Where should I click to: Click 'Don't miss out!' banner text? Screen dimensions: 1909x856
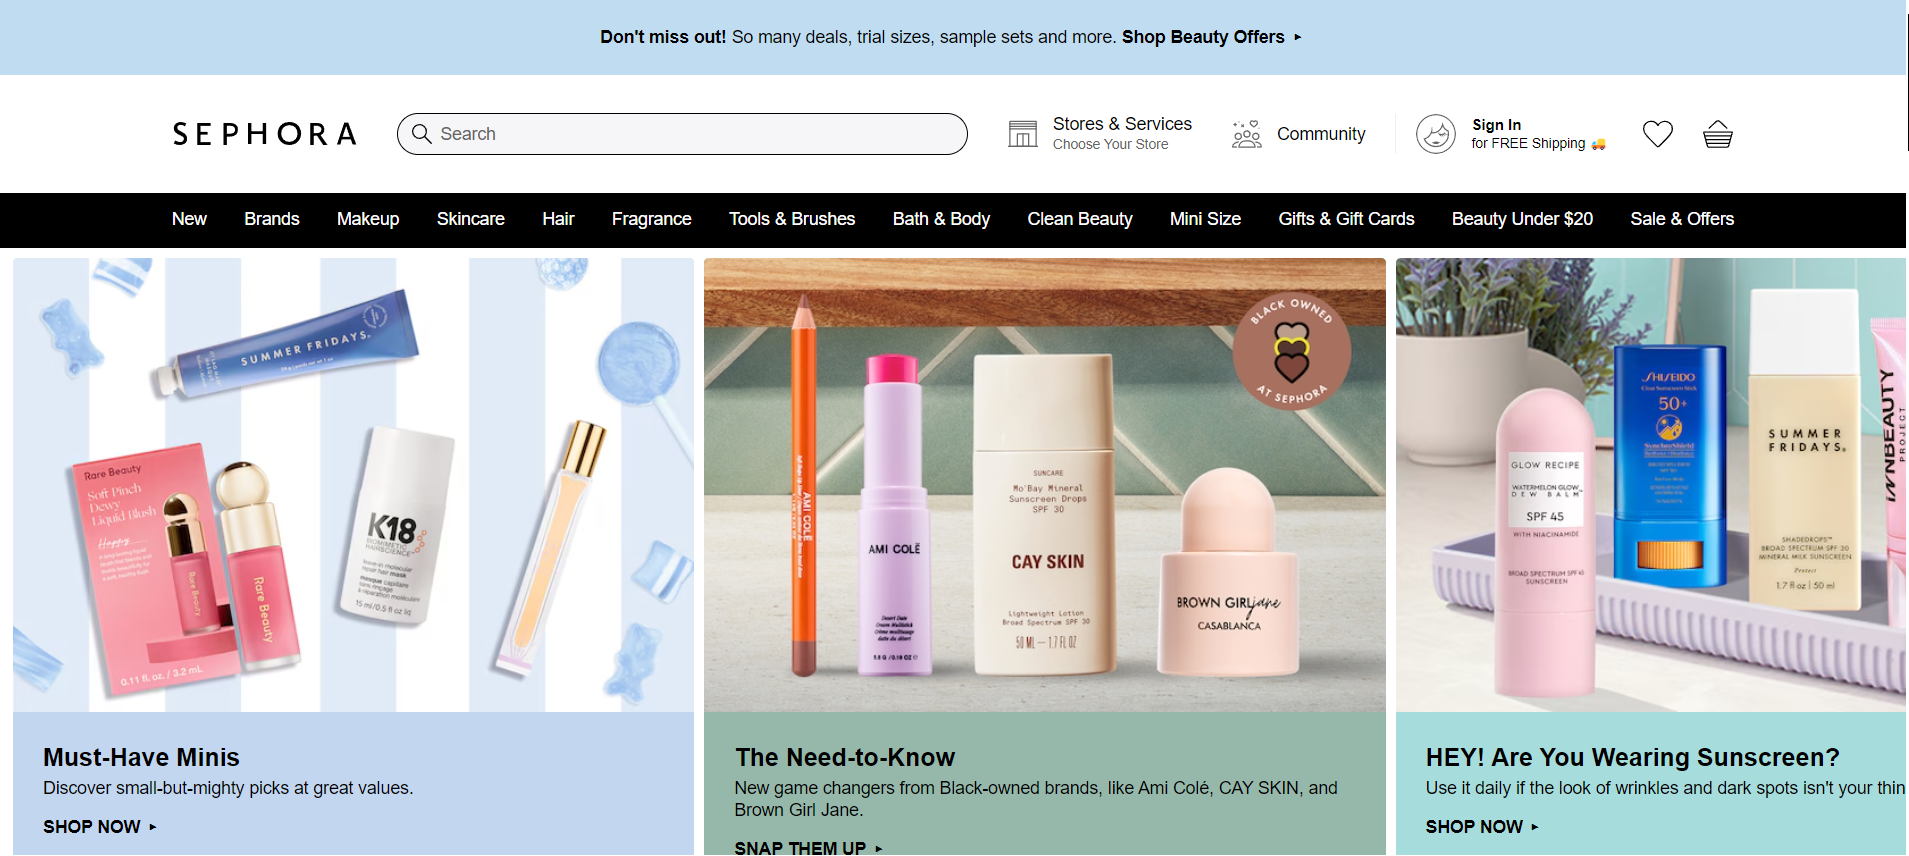(x=663, y=37)
